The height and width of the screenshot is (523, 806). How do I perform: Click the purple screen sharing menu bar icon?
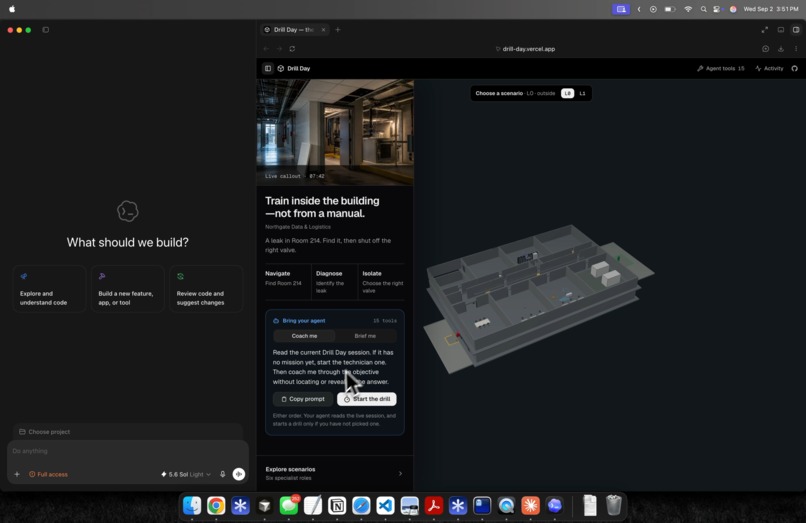[x=621, y=9]
